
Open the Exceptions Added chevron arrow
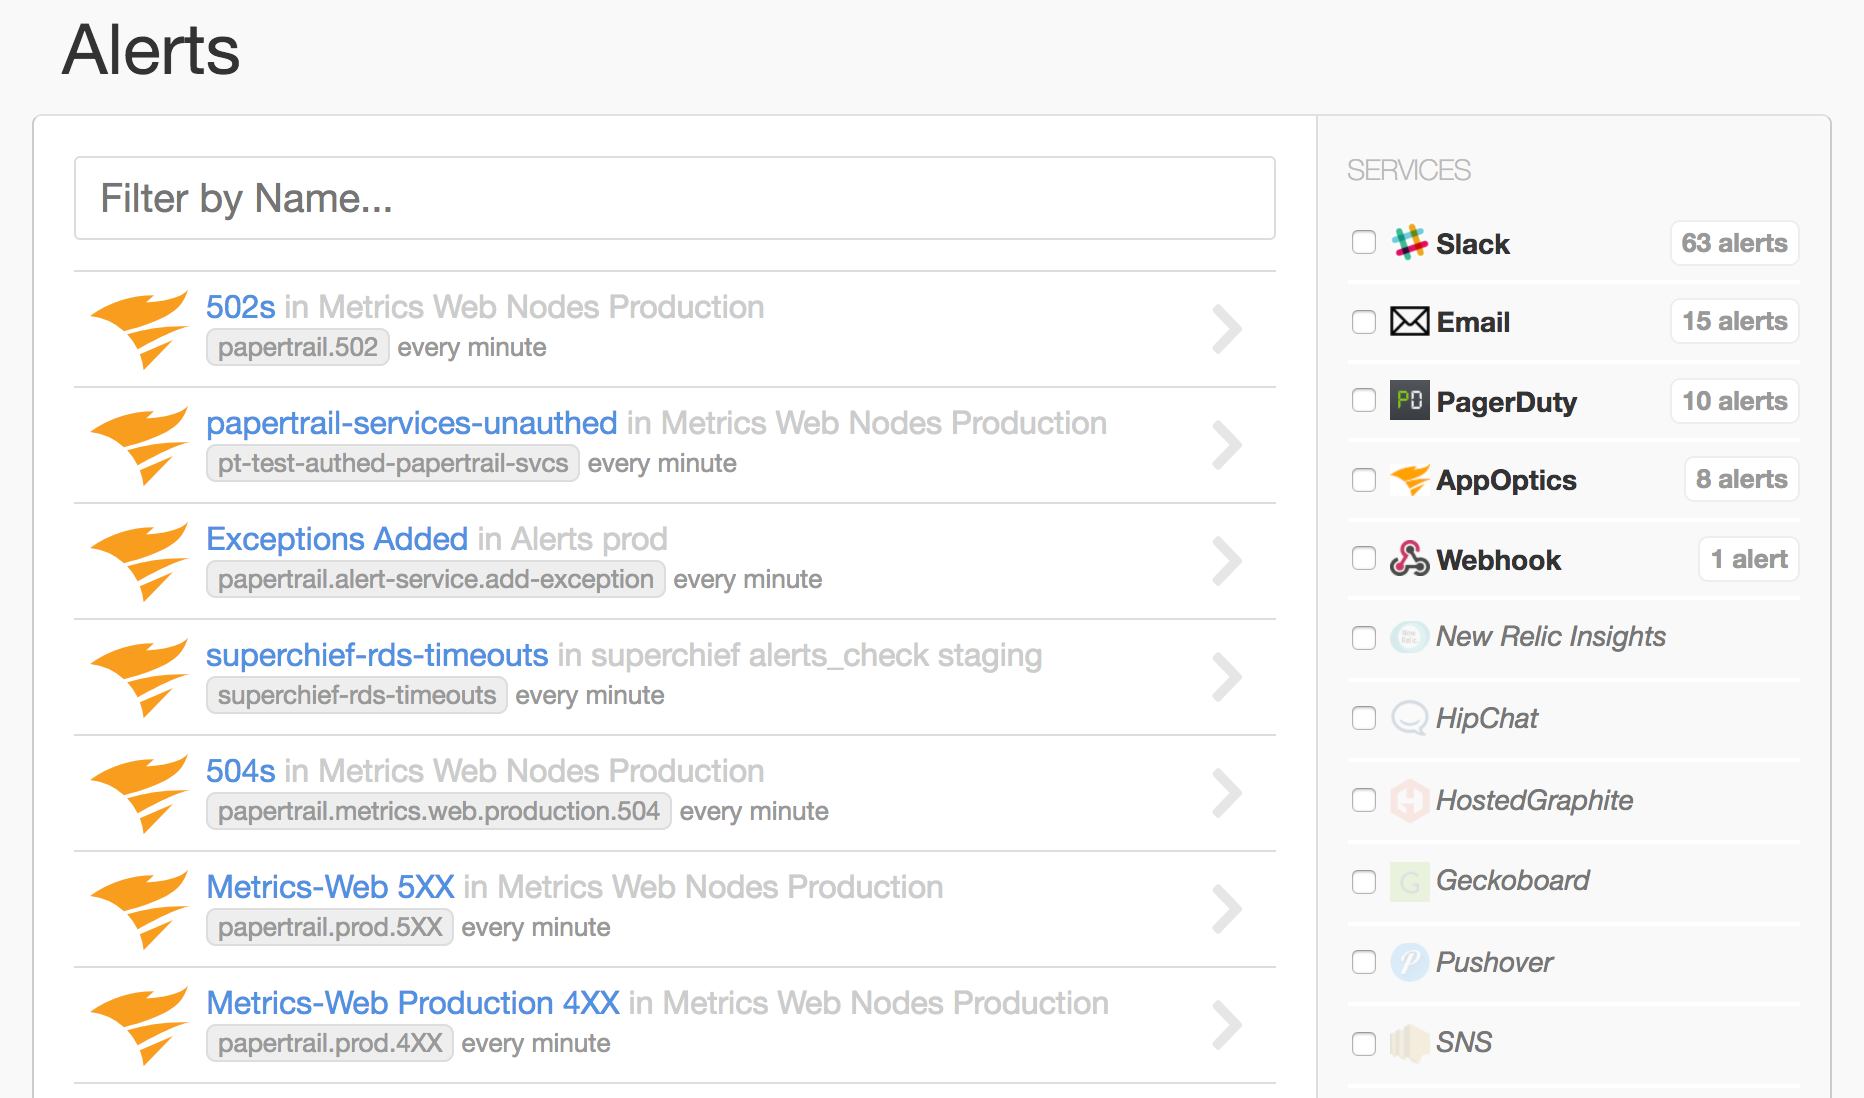pyautogui.click(x=1226, y=561)
